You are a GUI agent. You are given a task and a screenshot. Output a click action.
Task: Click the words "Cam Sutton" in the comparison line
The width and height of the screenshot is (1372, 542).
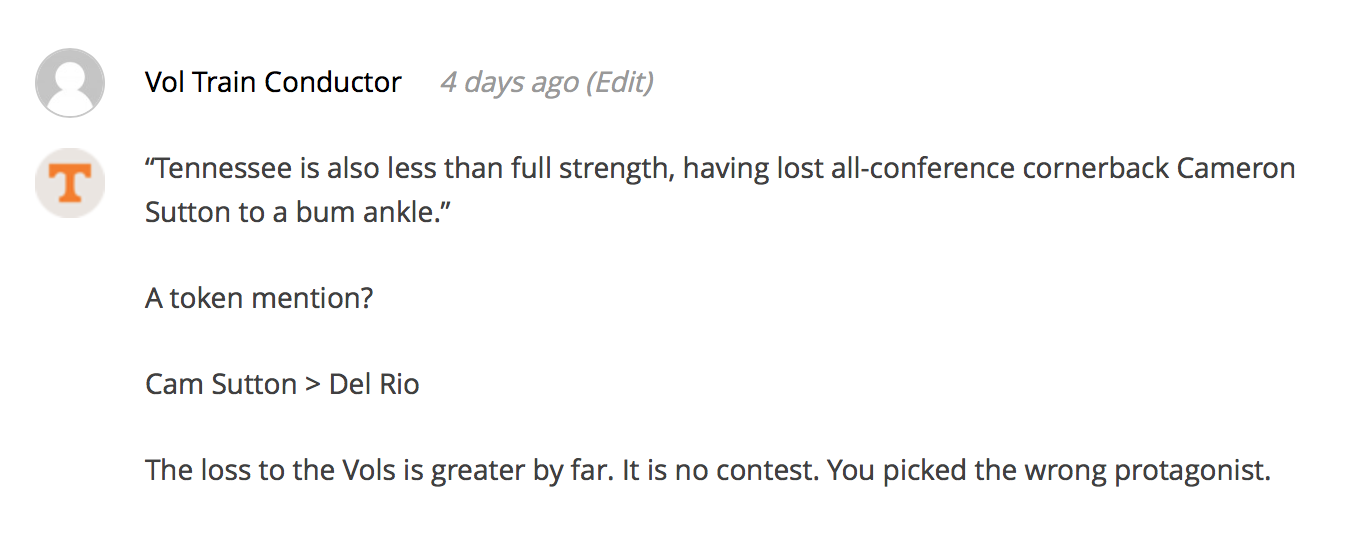(x=221, y=384)
